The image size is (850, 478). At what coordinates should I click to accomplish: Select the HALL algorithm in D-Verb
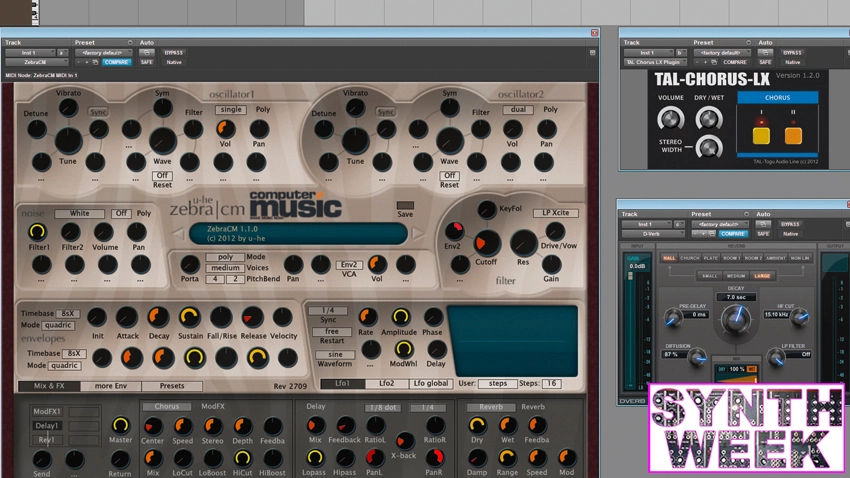[x=669, y=258]
